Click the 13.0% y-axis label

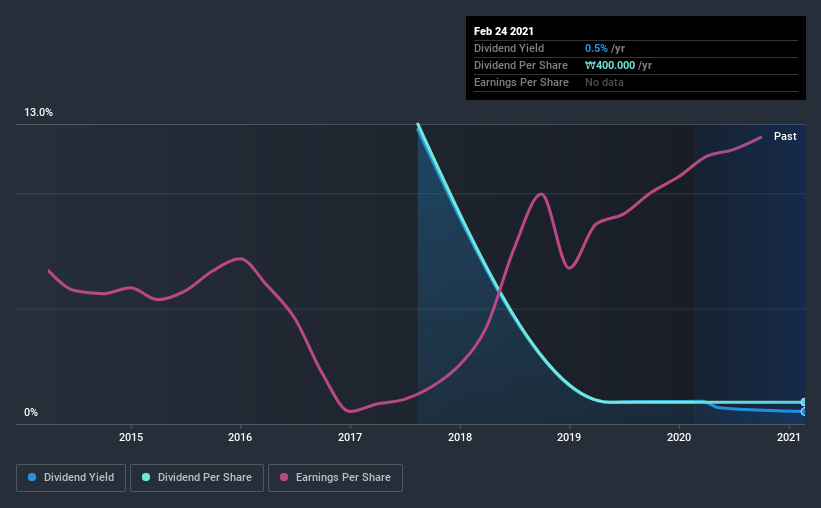[x=38, y=112]
